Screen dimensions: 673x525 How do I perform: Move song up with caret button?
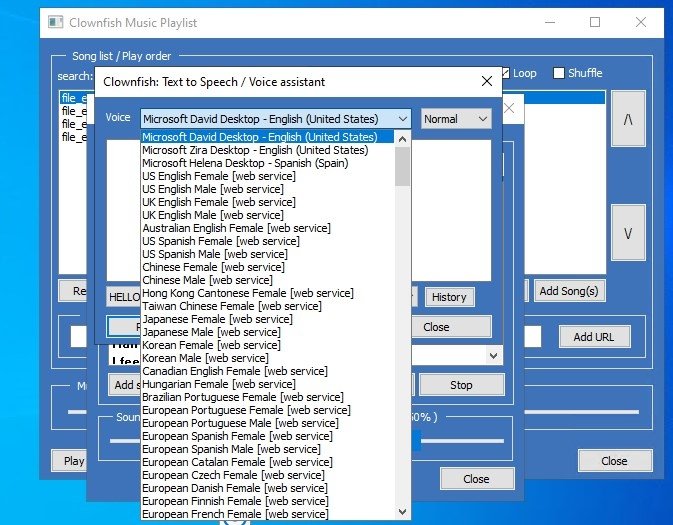coord(628,118)
